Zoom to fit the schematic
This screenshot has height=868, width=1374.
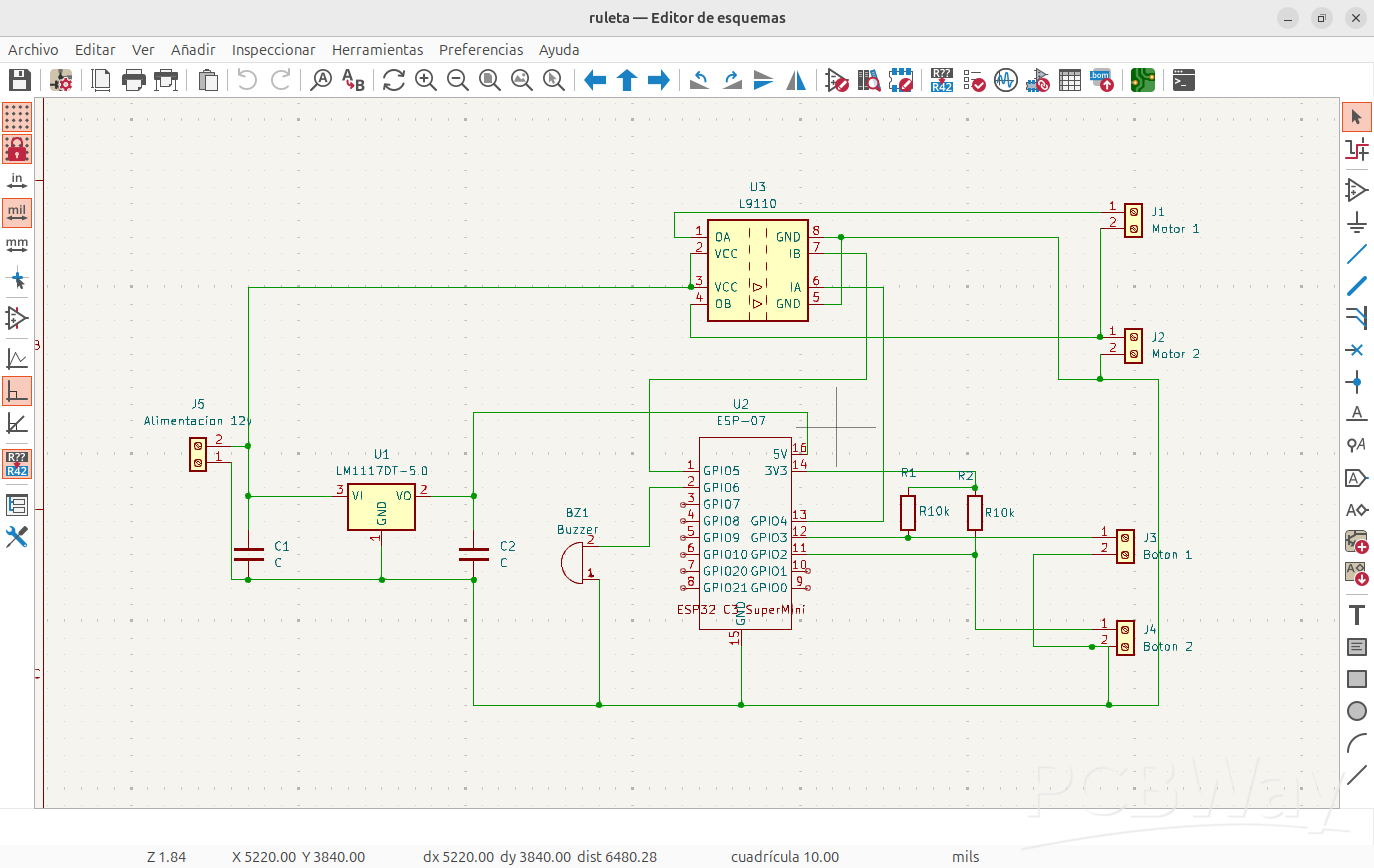tap(490, 80)
